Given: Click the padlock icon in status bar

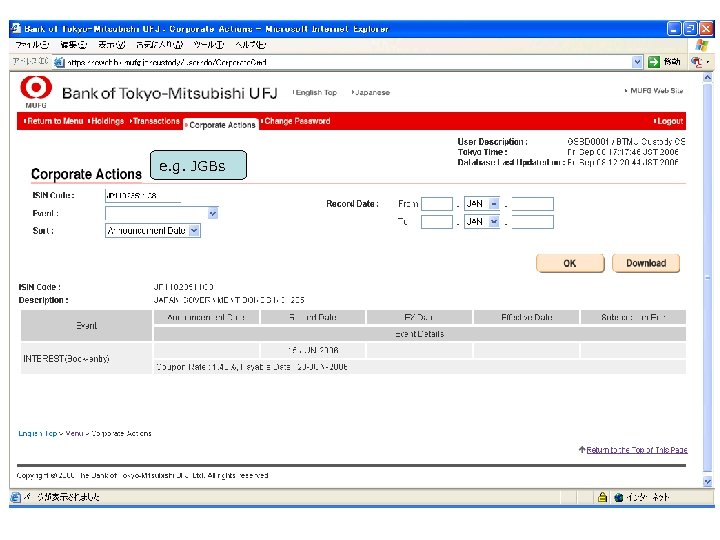Looking at the screenshot, I should point(602,497).
